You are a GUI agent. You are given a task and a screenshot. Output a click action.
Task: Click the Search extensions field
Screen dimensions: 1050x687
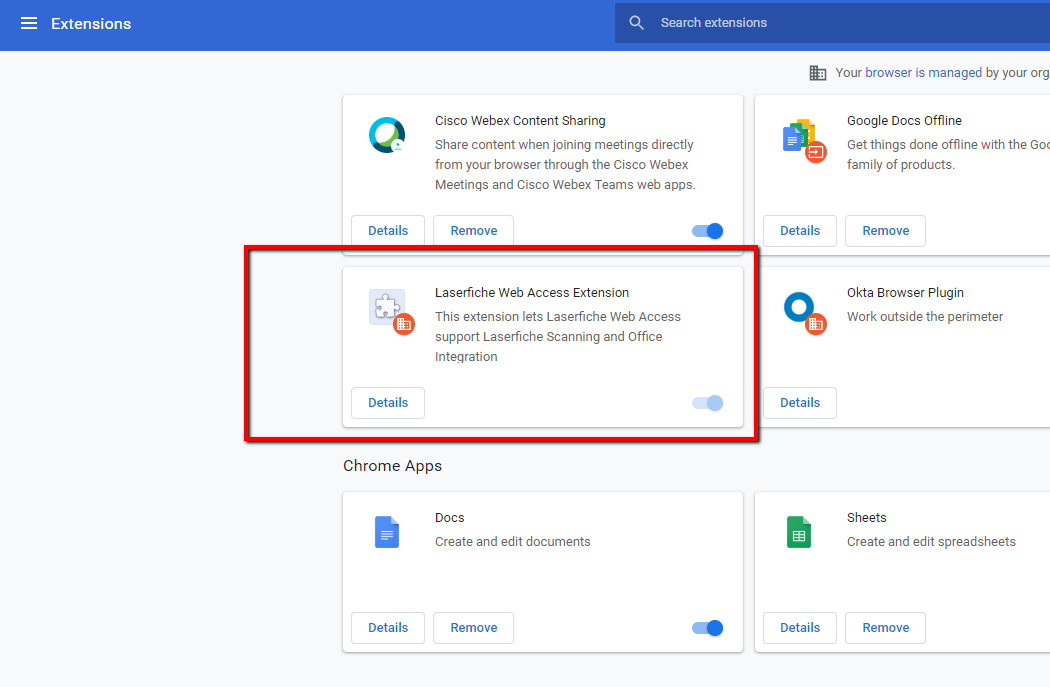click(832, 23)
